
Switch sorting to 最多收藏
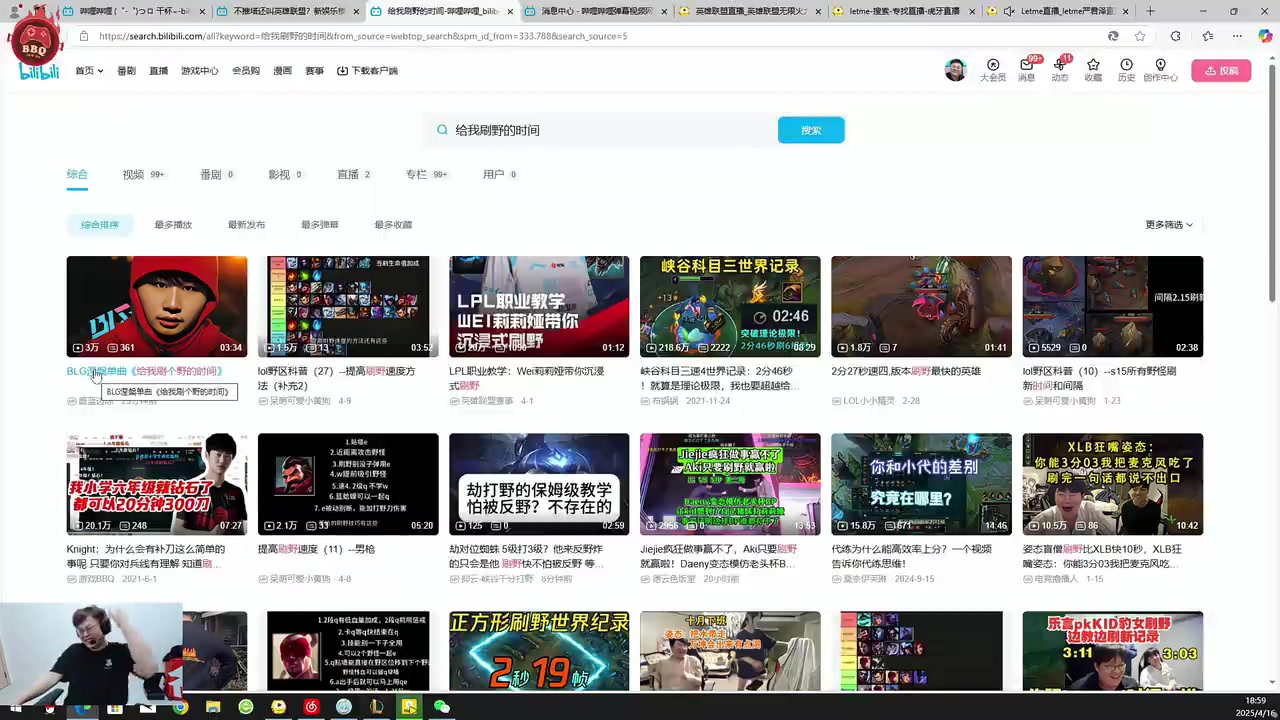tap(392, 224)
